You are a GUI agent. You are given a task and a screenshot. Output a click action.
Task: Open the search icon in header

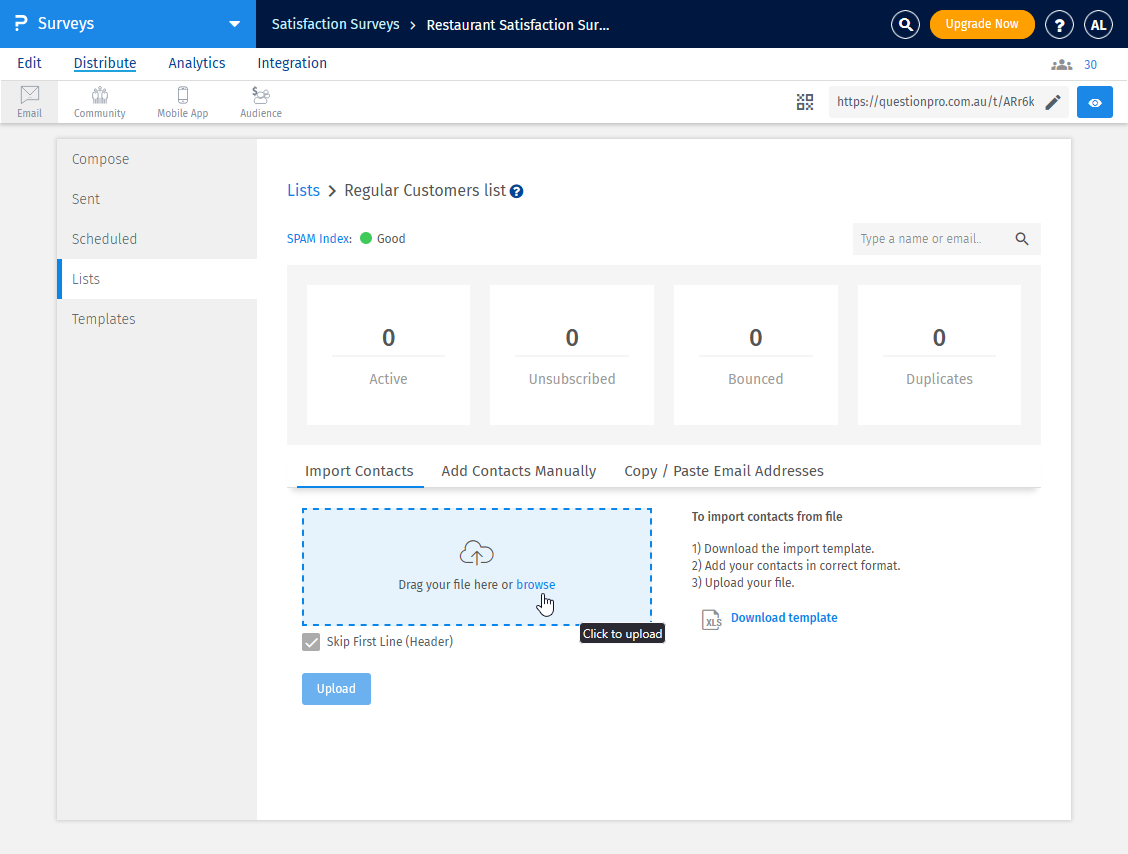point(905,25)
